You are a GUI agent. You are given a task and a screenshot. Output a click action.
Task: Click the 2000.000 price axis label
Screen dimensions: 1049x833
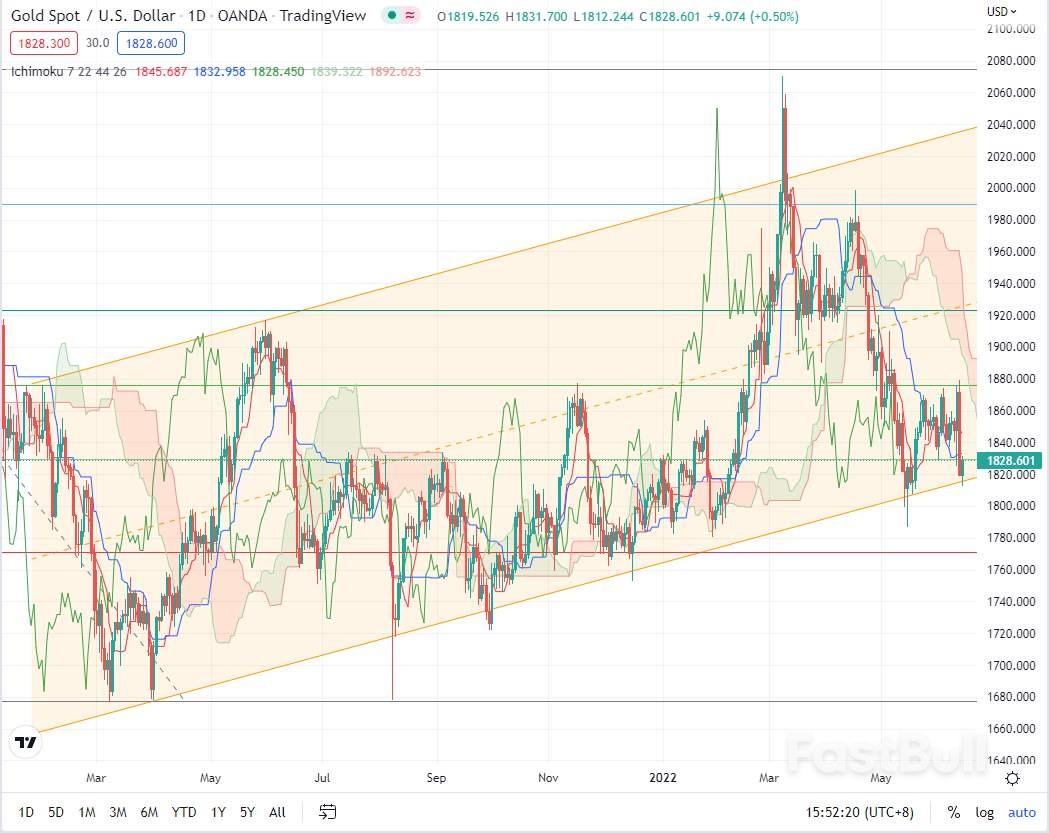click(x=1011, y=188)
